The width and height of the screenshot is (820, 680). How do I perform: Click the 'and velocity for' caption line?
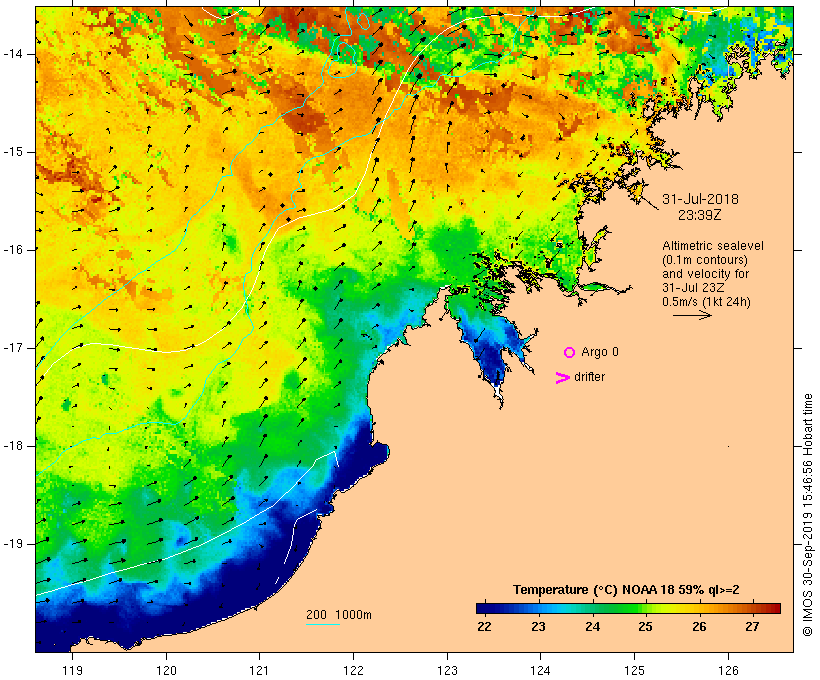pyautogui.click(x=705, y=274)
